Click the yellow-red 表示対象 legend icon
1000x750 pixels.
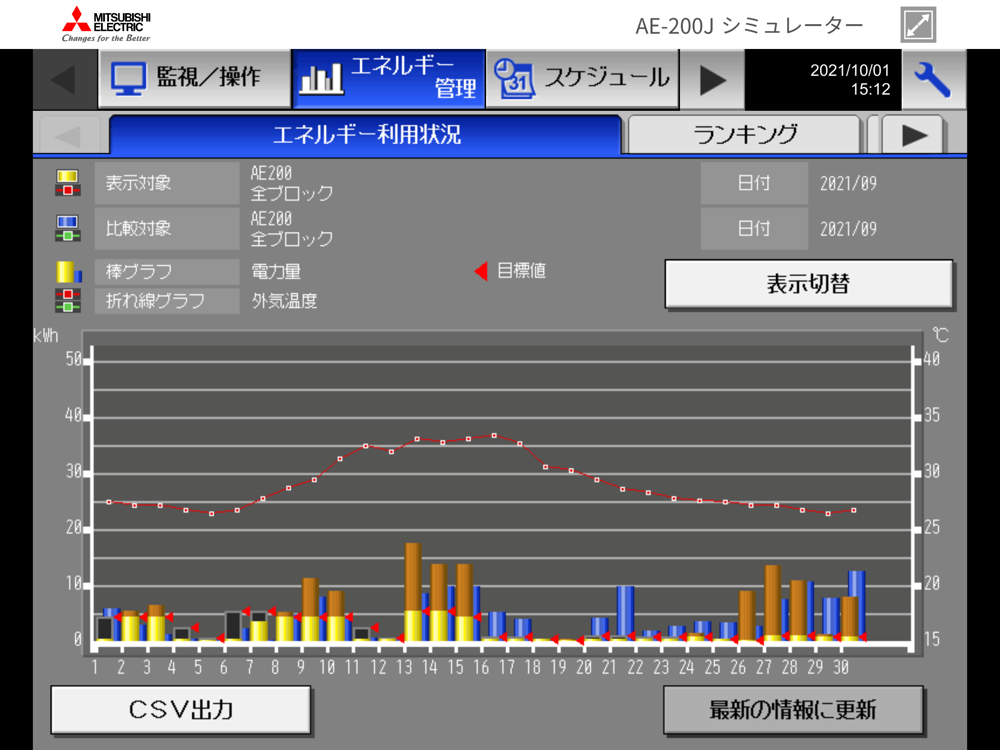[x=68, y=182]
